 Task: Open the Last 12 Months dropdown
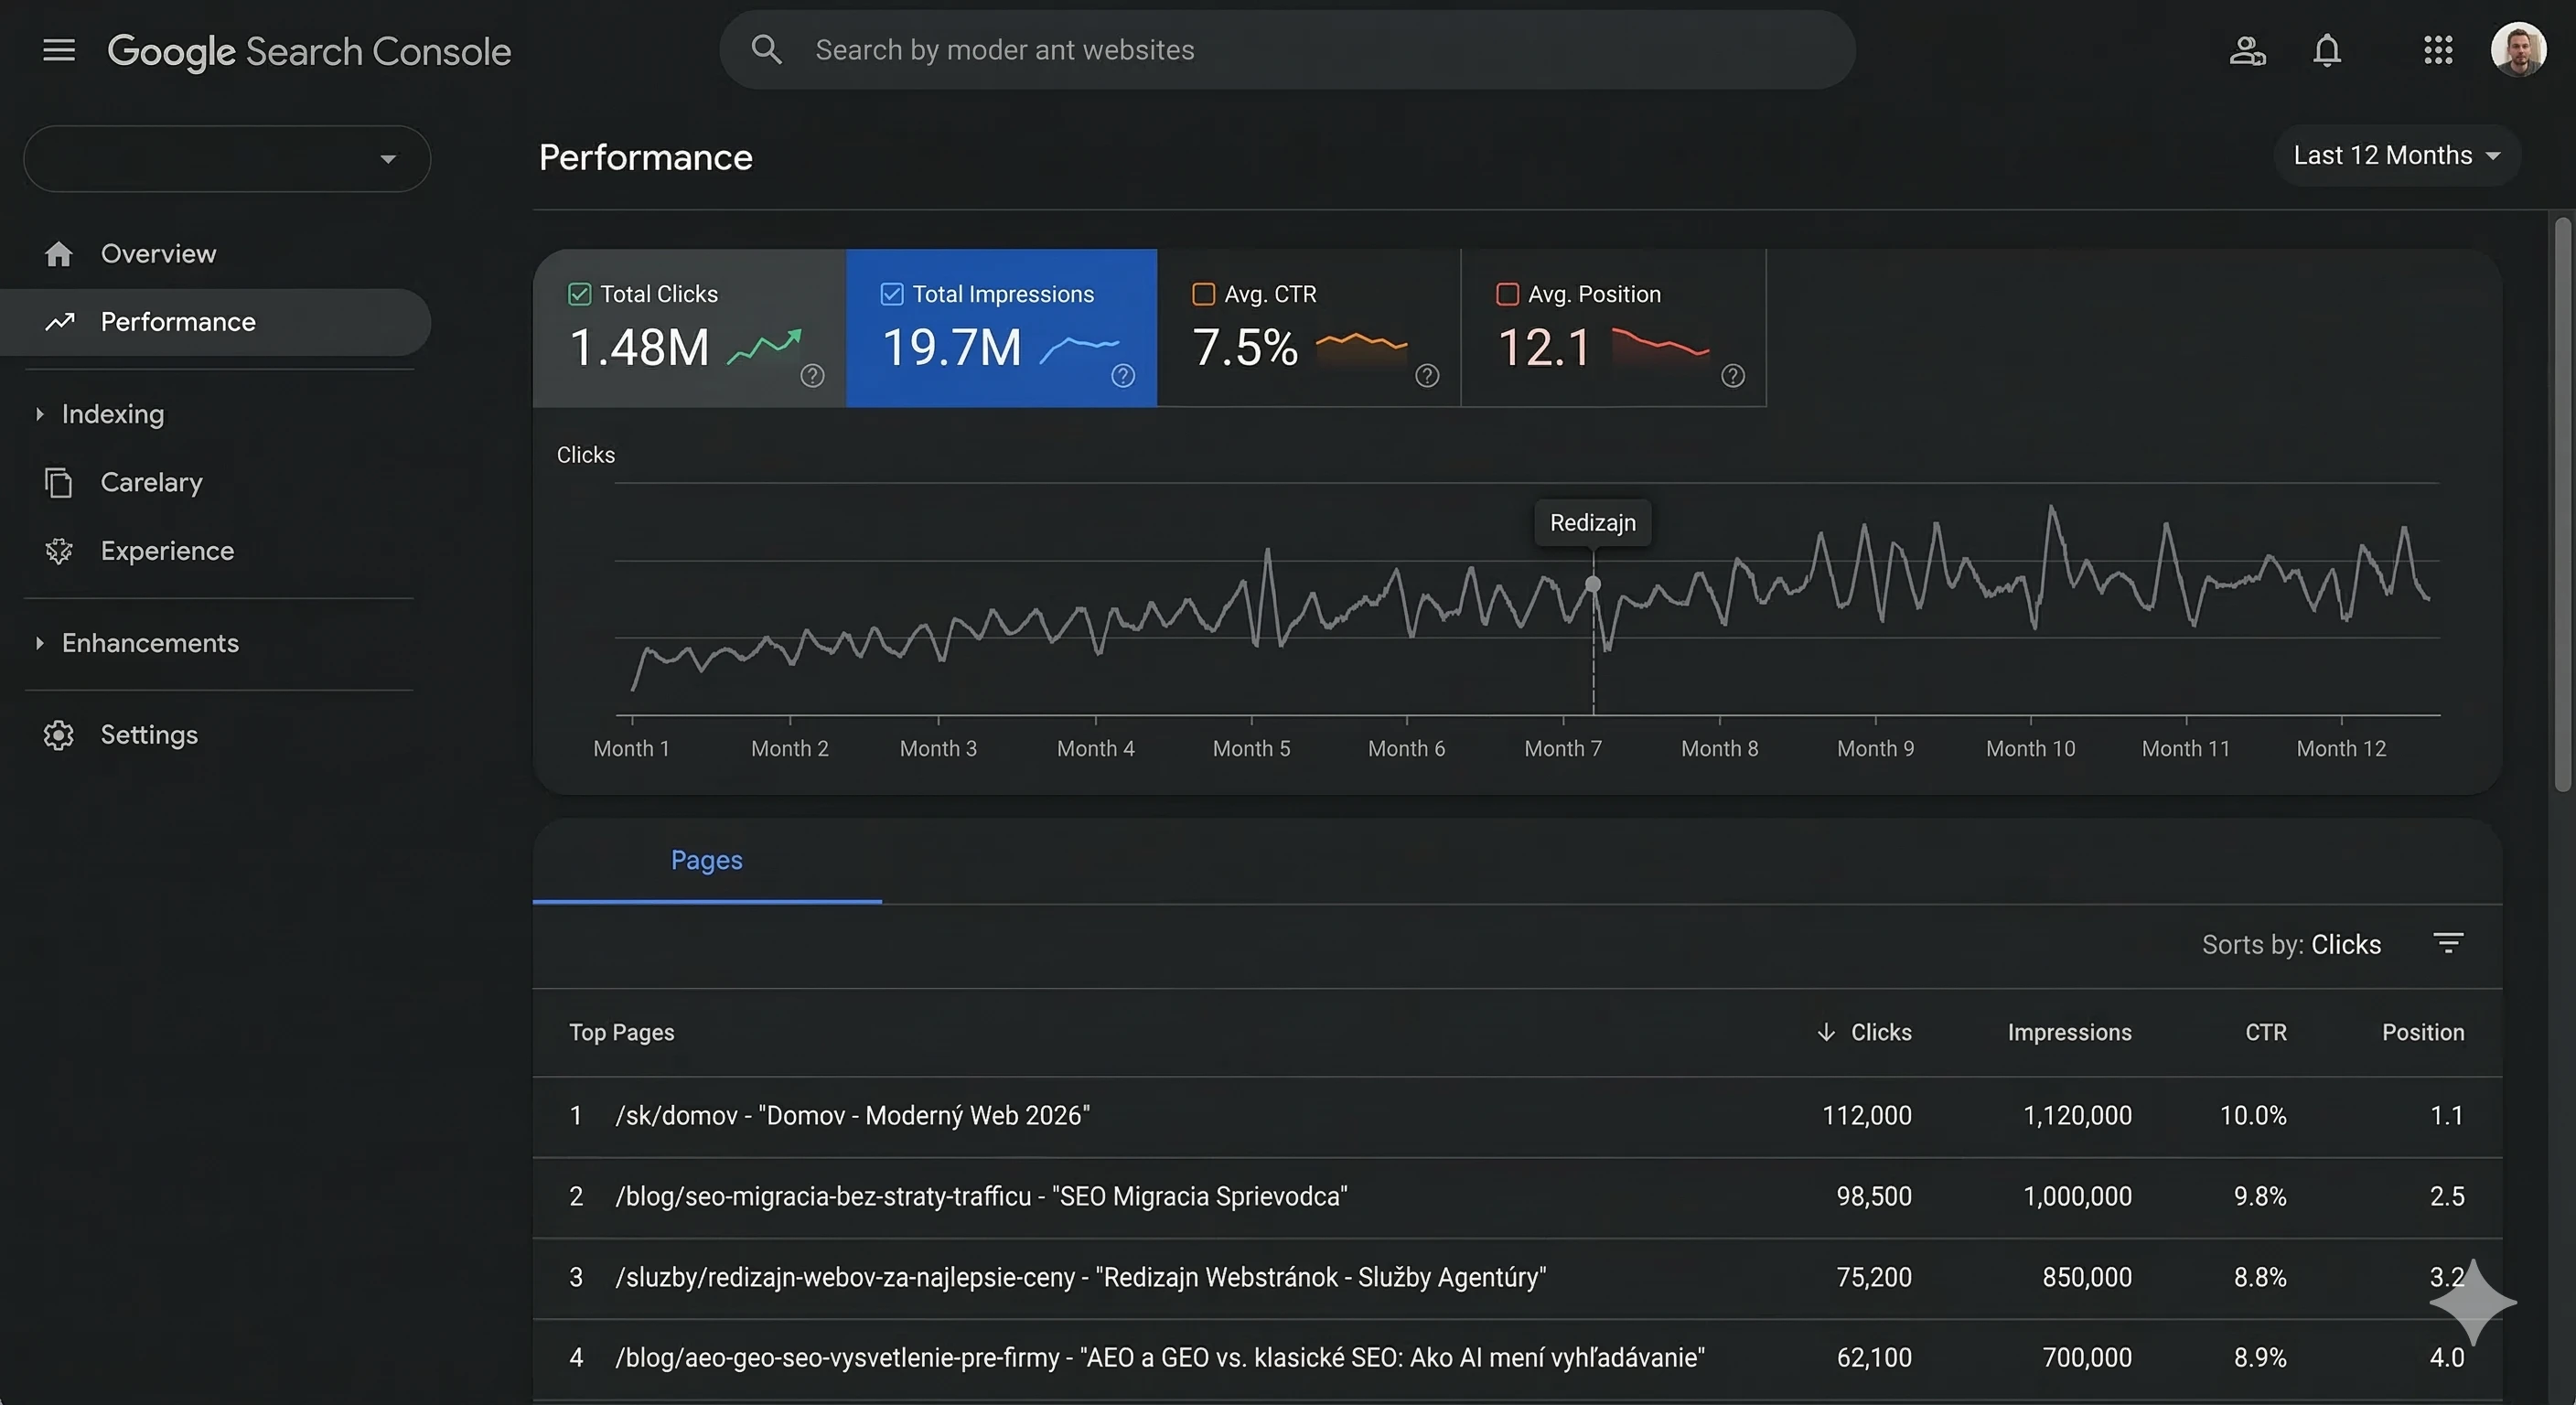2396,156
